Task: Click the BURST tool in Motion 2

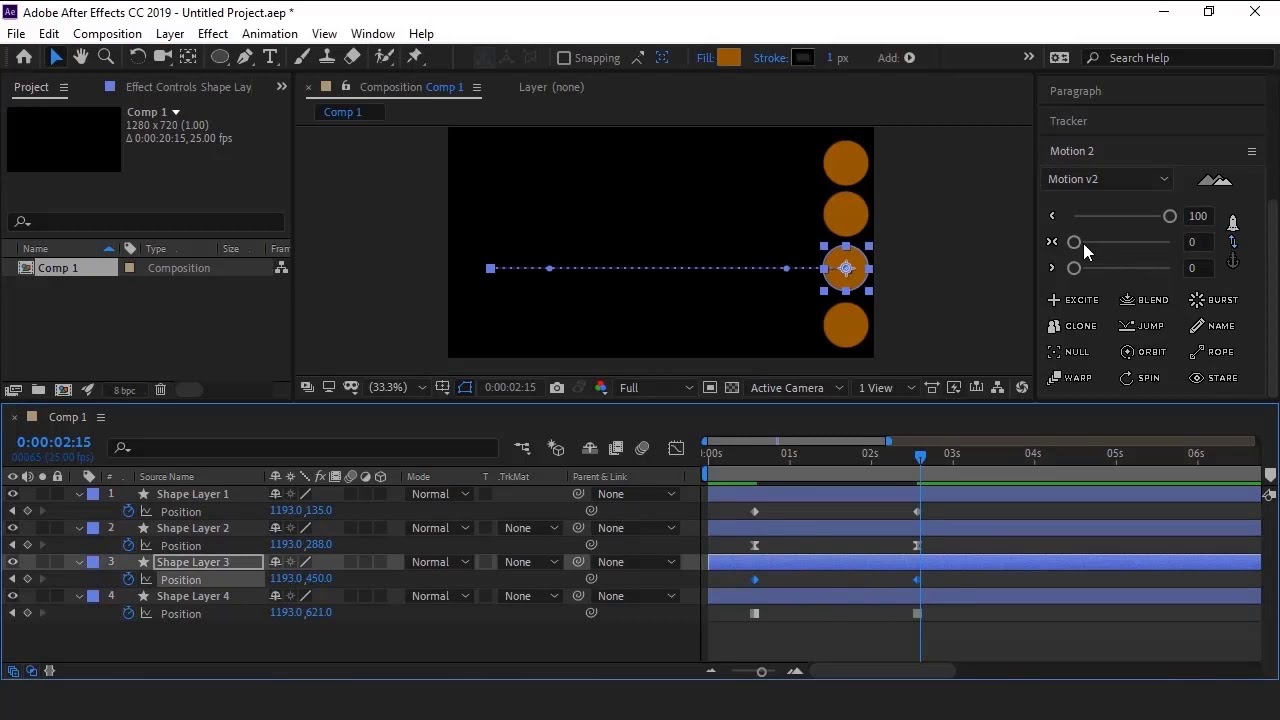Action: pos(1214,300)
